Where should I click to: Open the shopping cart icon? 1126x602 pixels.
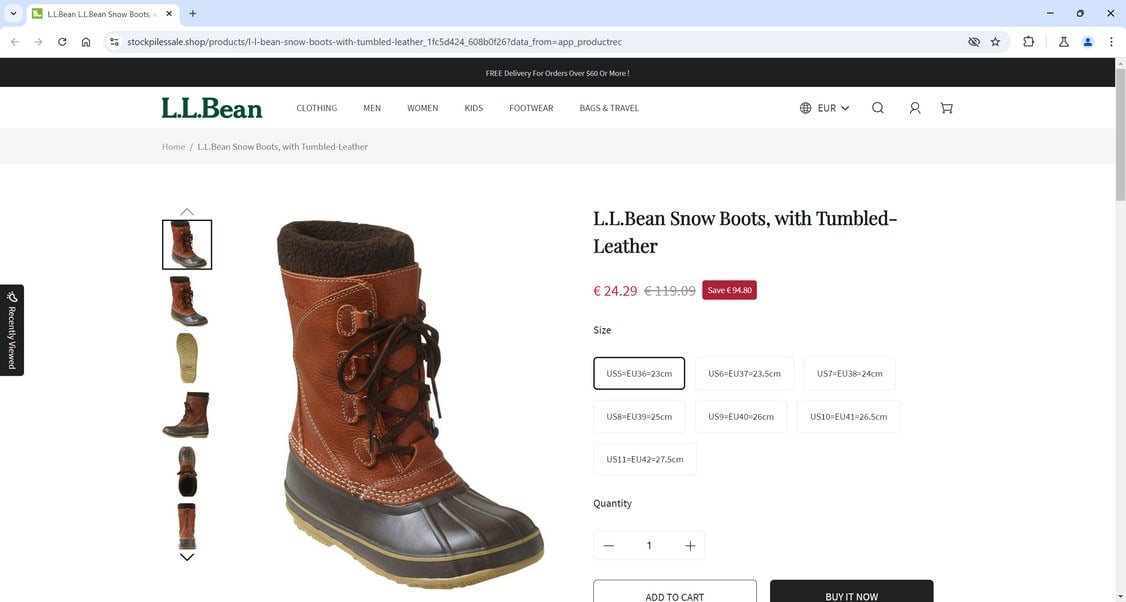(x=946, y=107)
